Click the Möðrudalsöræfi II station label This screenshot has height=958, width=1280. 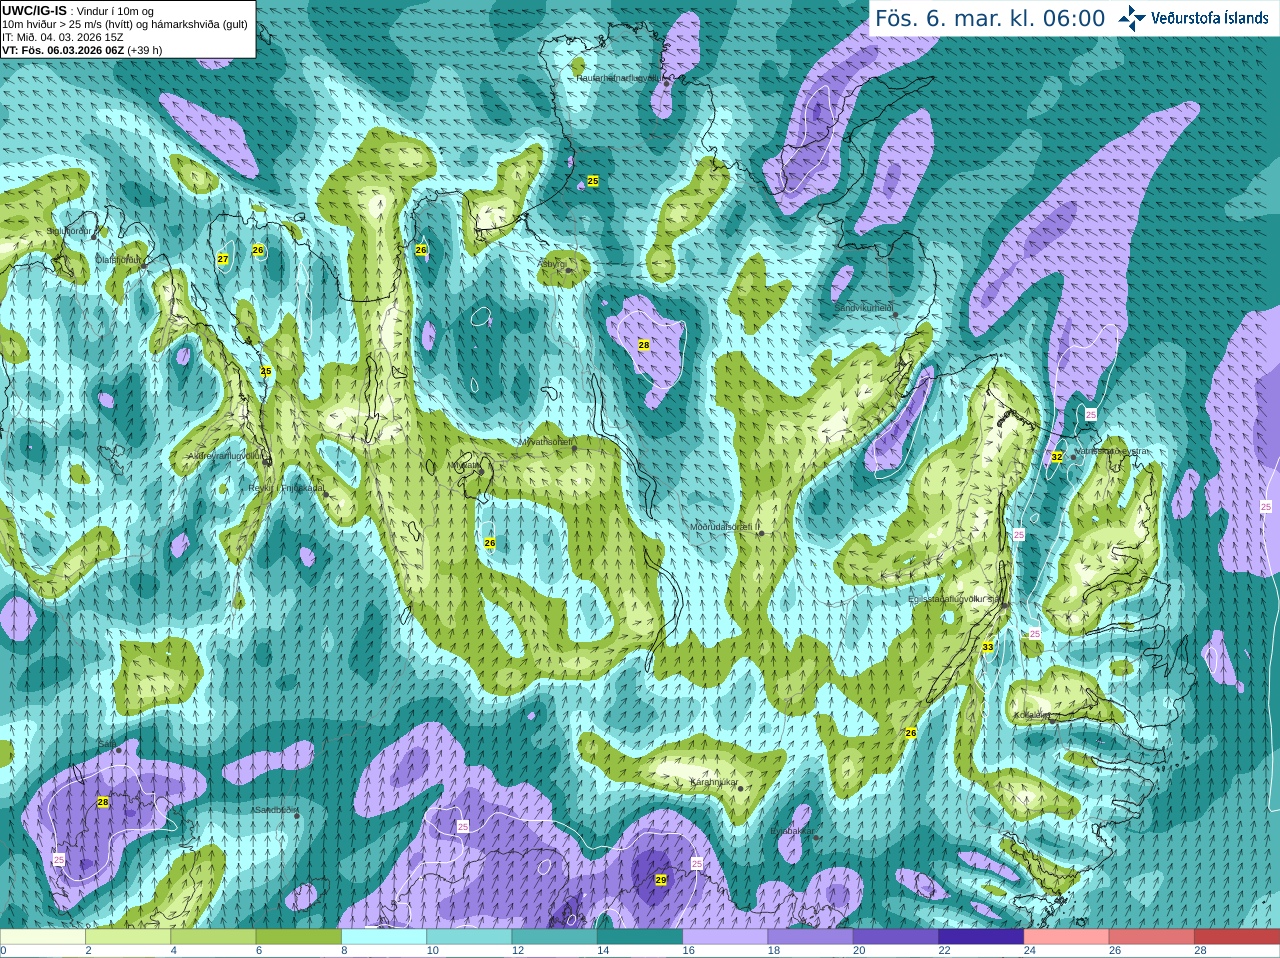(725, 527)
